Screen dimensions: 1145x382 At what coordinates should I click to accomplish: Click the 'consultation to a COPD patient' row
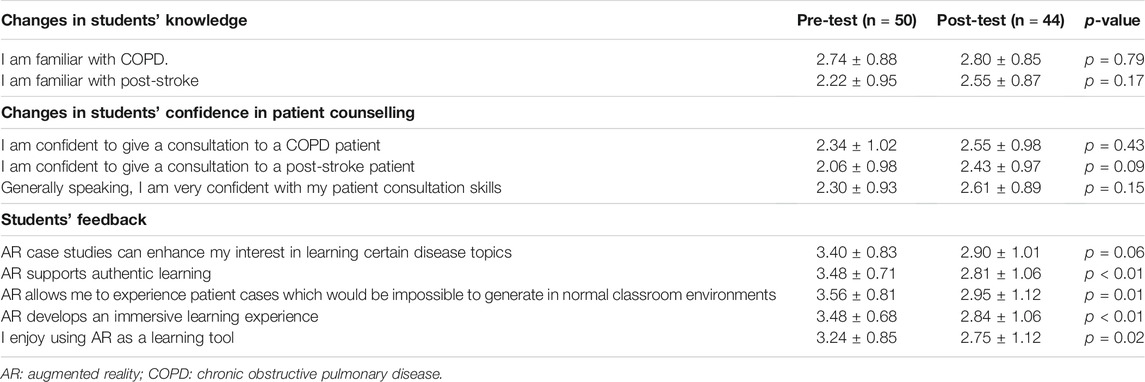click(x=572, y=146)
